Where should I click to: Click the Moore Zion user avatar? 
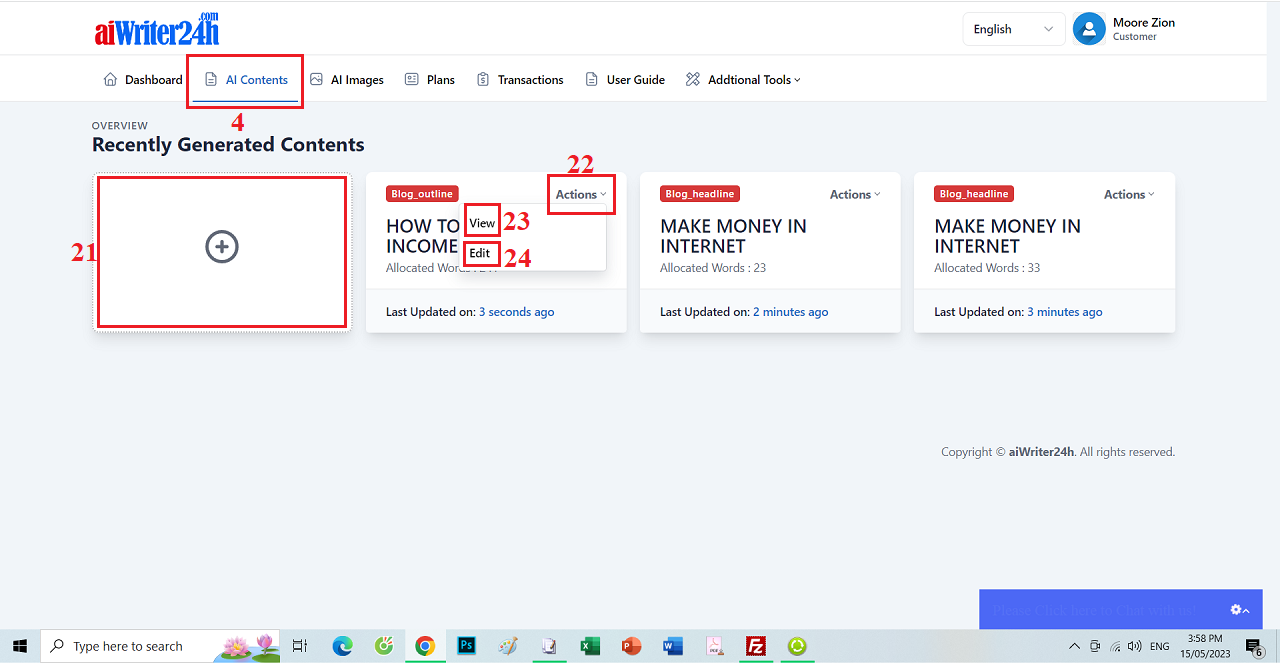1089,29
